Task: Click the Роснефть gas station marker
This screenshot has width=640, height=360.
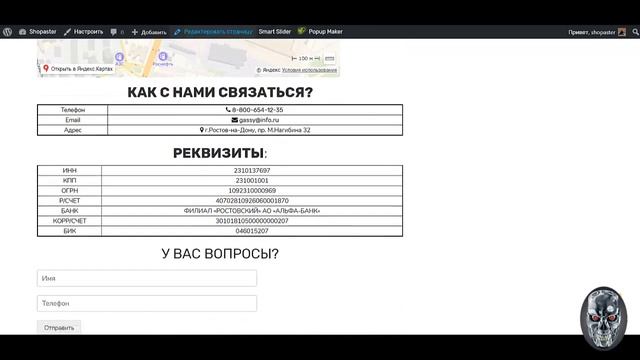Action: [x=163, y=56]
